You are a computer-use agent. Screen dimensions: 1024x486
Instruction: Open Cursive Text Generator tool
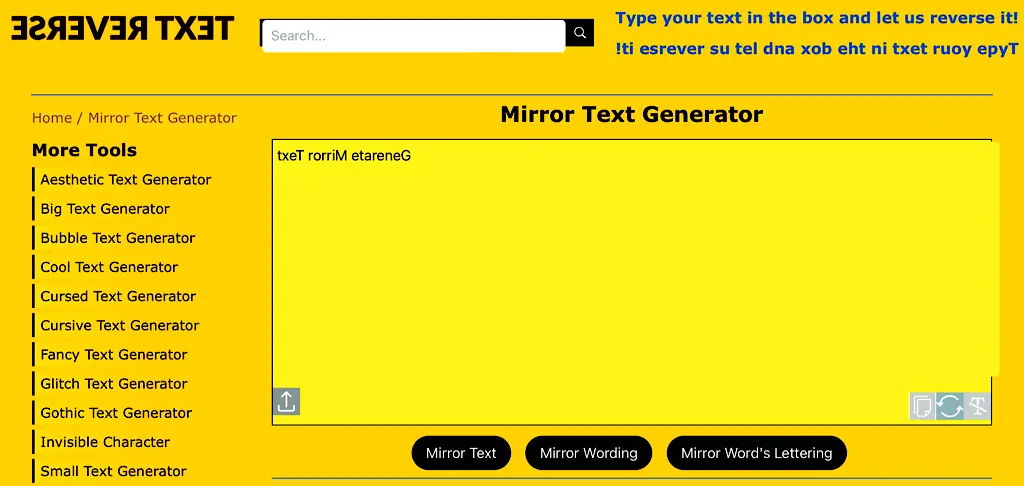tap(120, 325)
